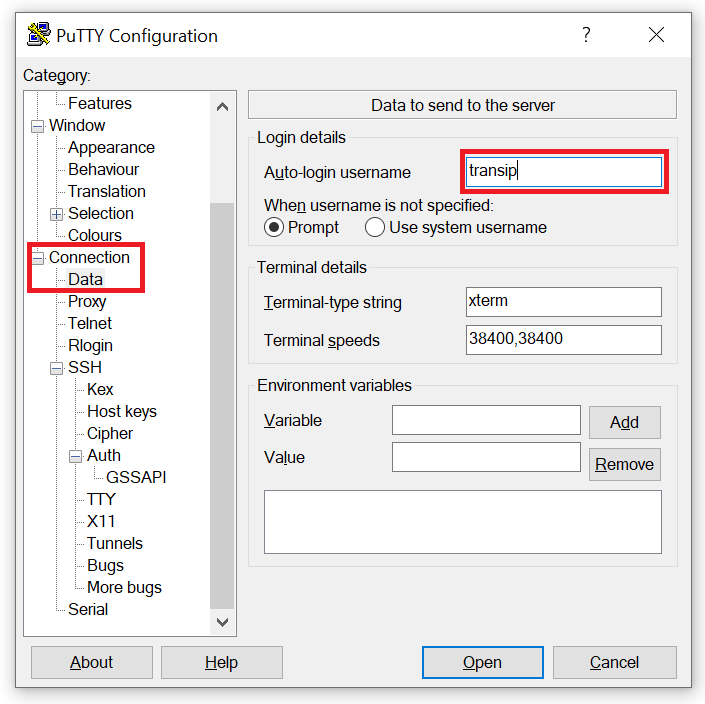Click the Terminal speeds field
The width and height of the screenshot is (705, 704).
(564, 340)
